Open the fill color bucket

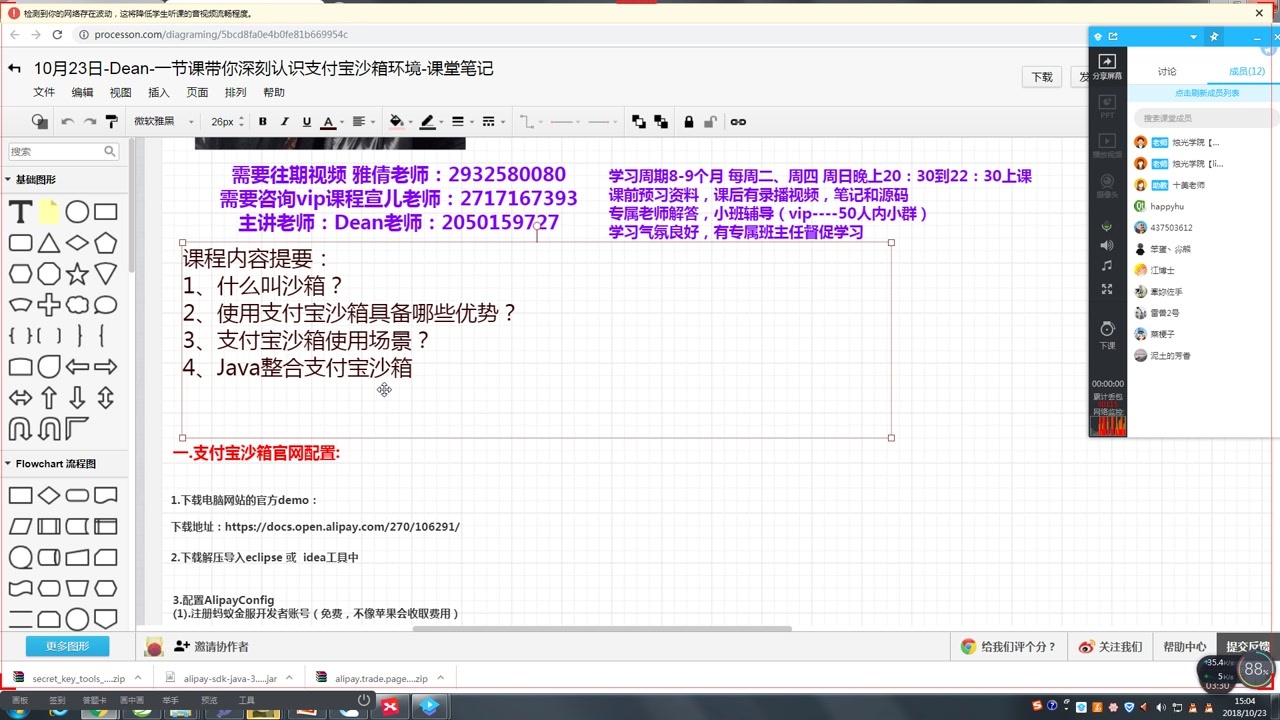pos(399,122)
